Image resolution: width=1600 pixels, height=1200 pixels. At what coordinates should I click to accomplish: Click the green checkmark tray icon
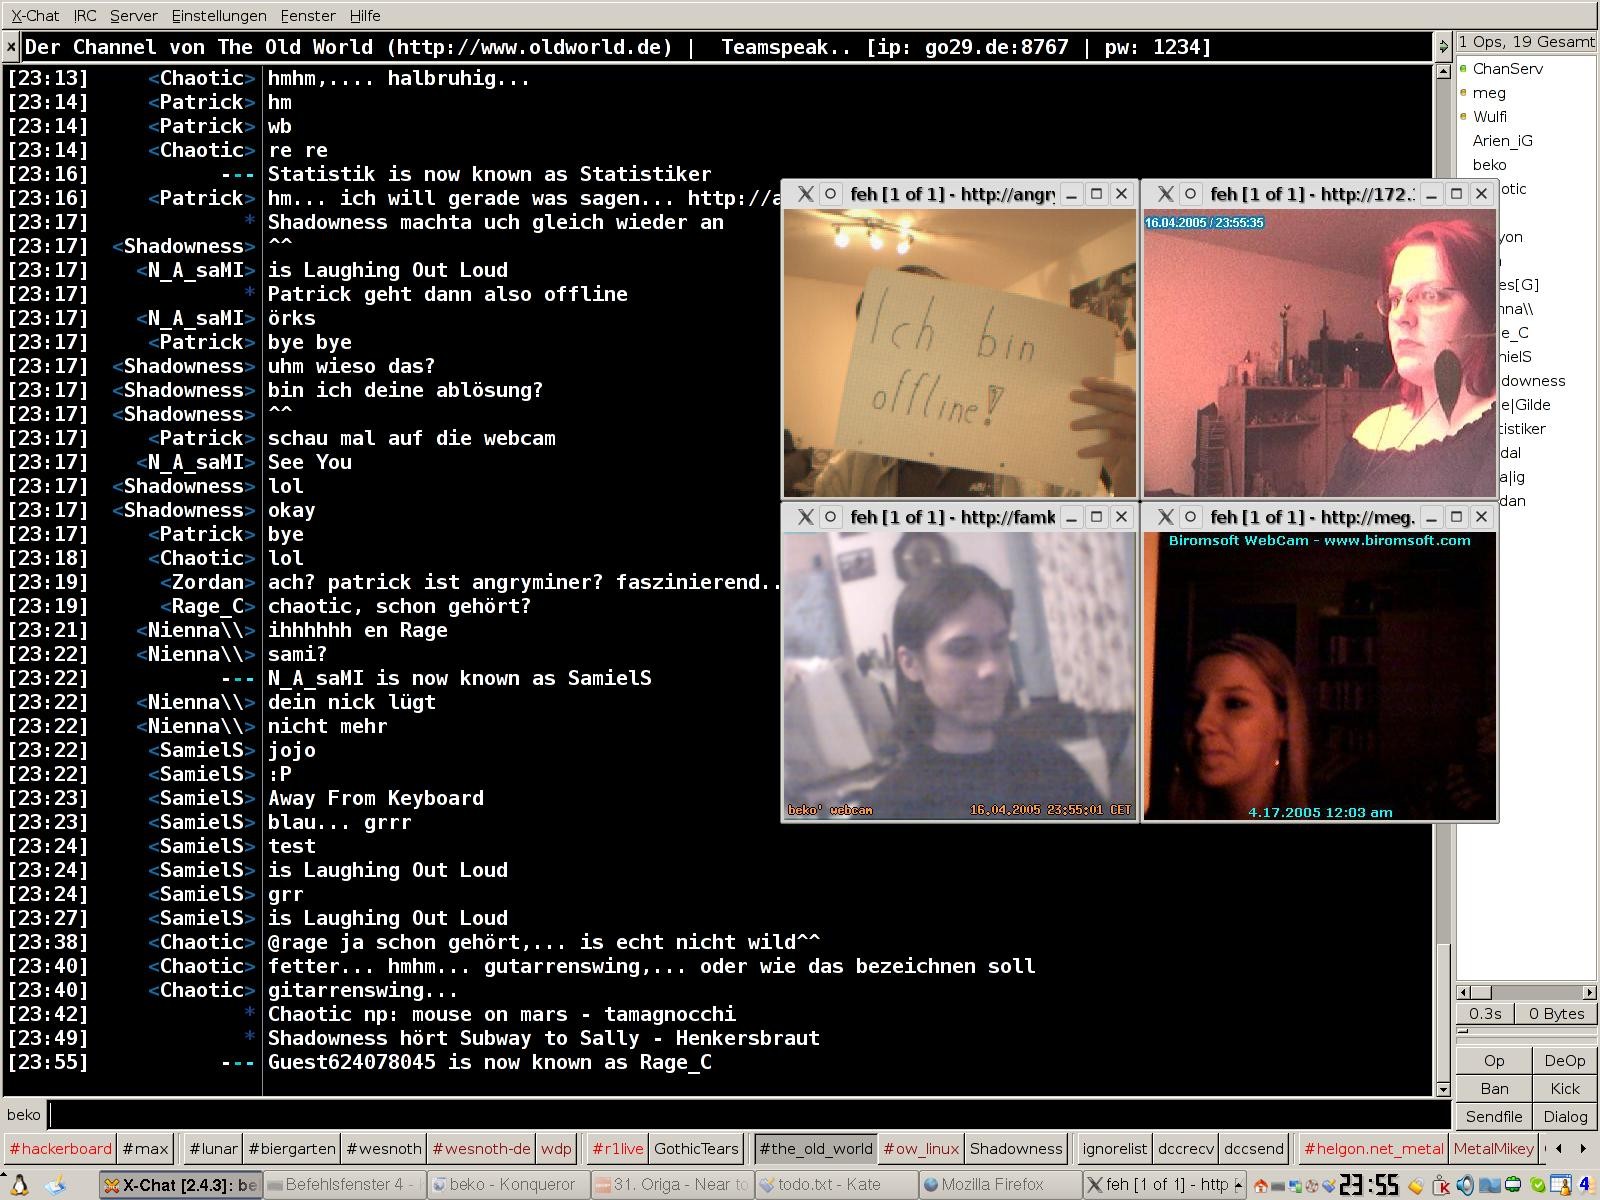pos(1537,1186)
